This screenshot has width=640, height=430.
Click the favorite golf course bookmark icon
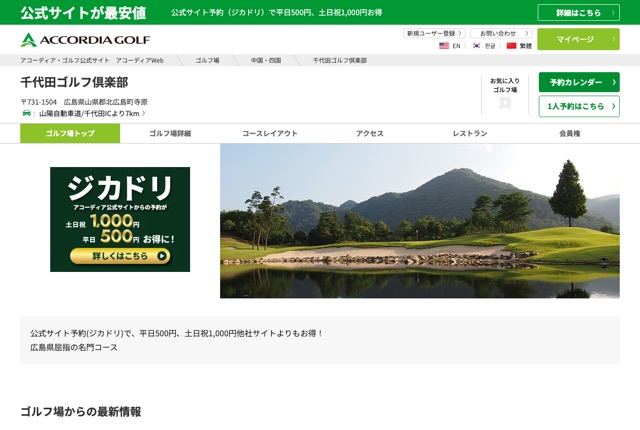point(505,104)
